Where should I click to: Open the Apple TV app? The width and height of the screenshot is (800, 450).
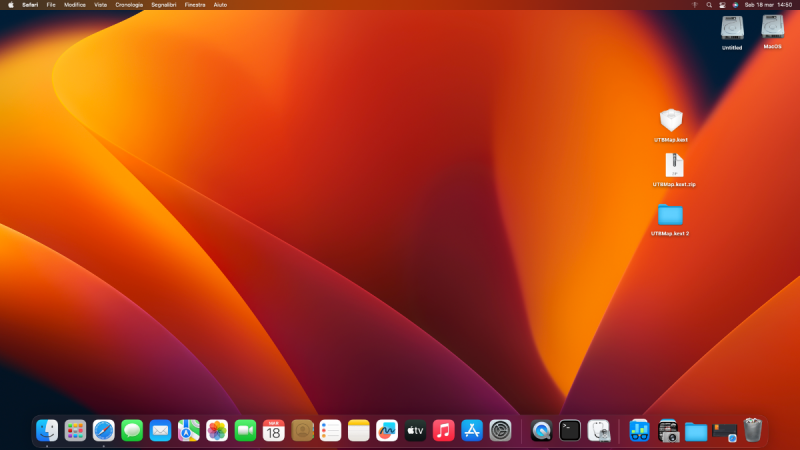[415, 430]
